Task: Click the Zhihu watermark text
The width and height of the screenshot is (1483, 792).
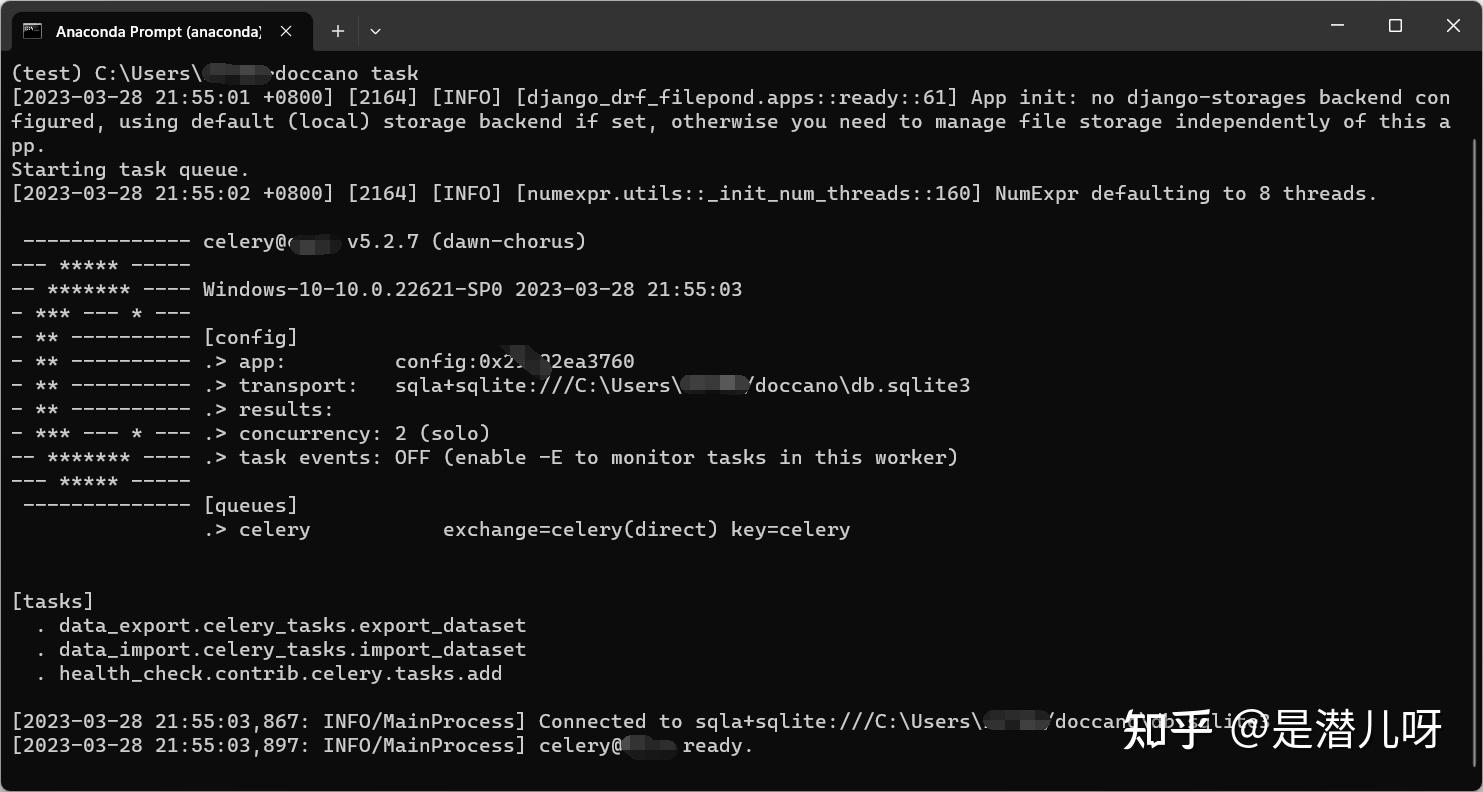Action: click(x=1282, y=729)
